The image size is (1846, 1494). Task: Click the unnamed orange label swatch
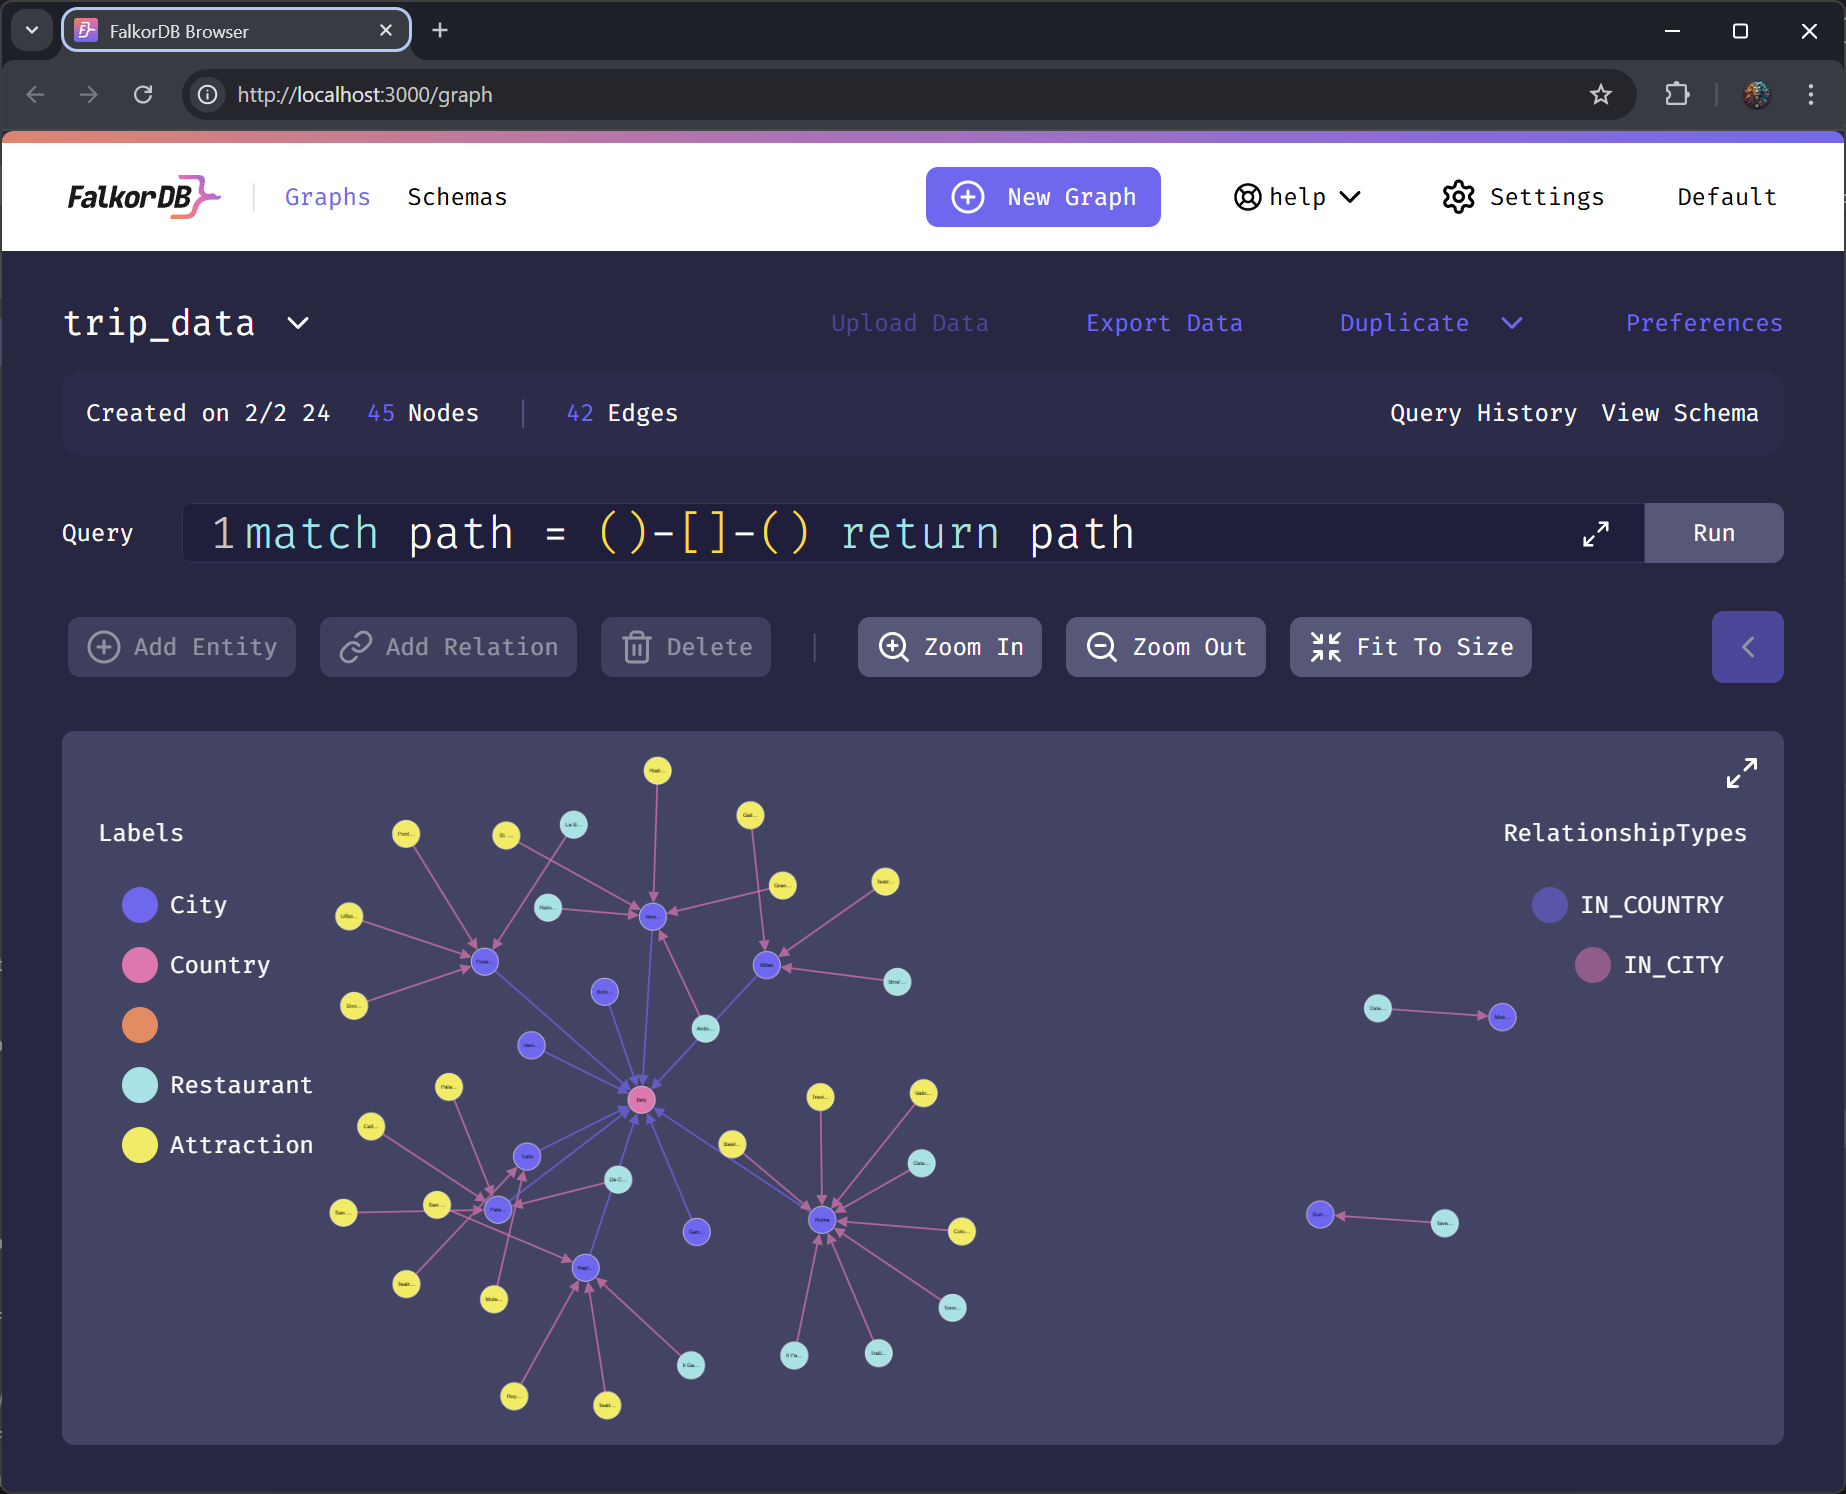[x=140, y=1025]
